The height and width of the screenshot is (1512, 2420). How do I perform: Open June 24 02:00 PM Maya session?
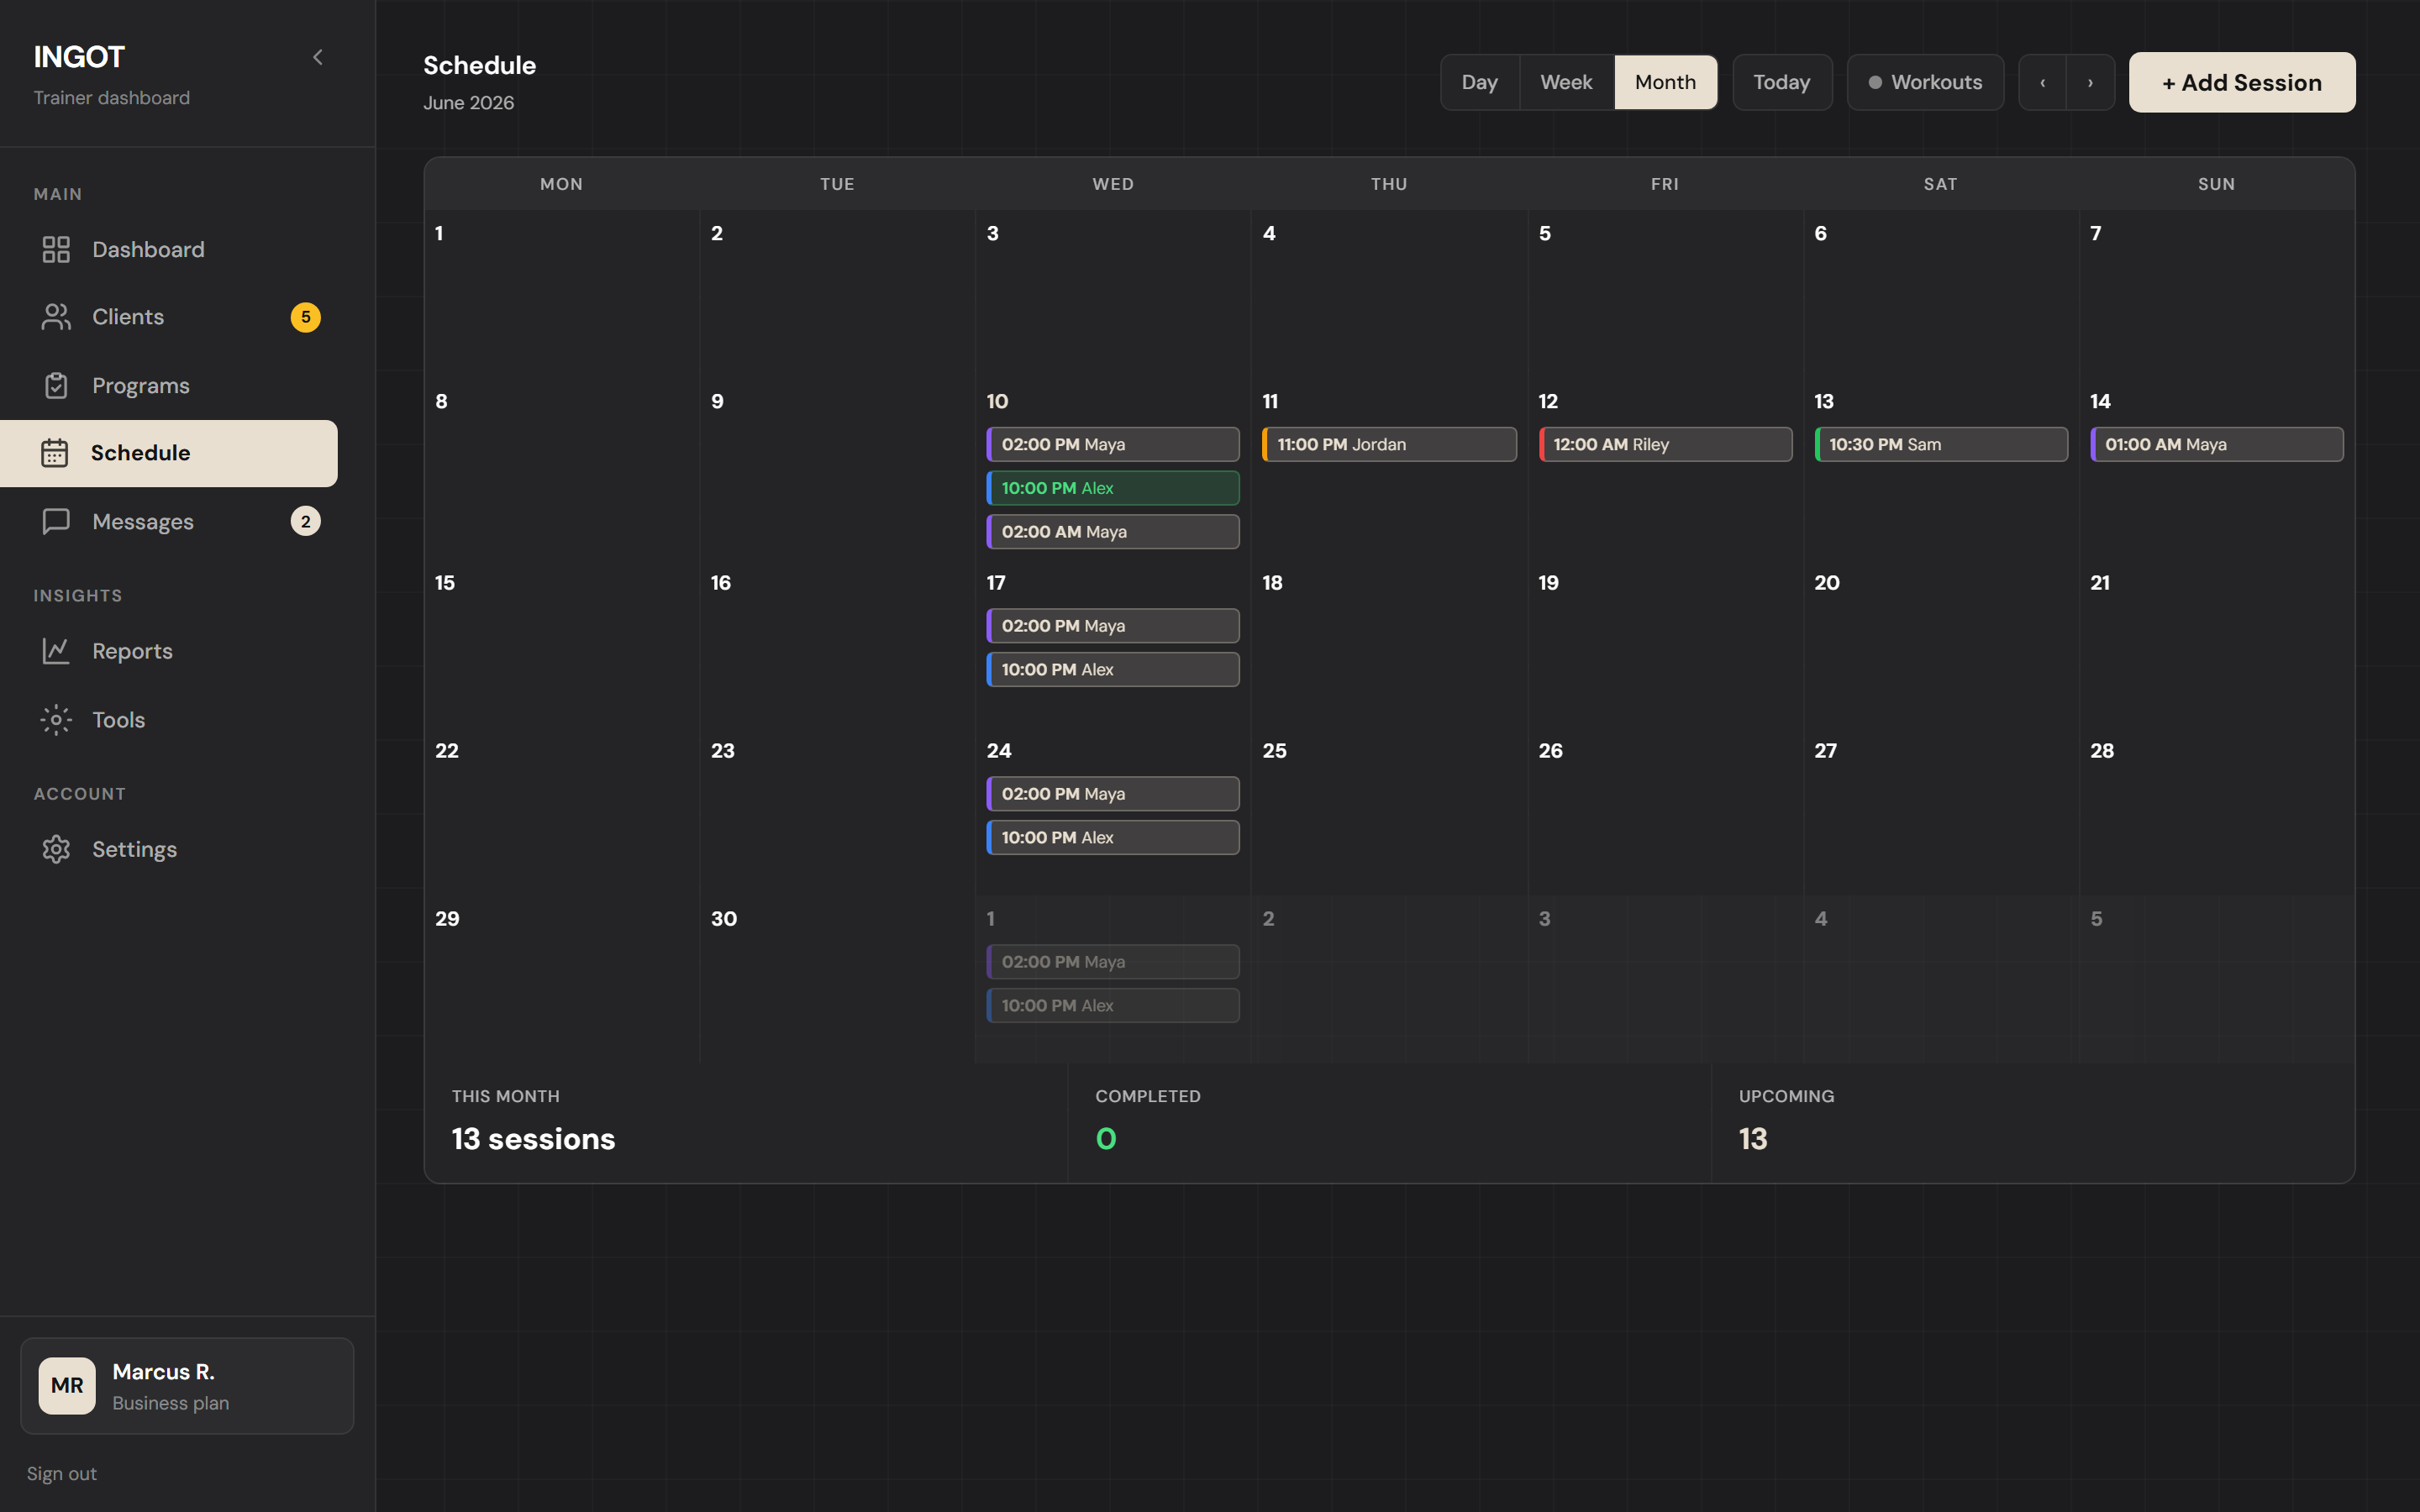(x=1113, y=794)
